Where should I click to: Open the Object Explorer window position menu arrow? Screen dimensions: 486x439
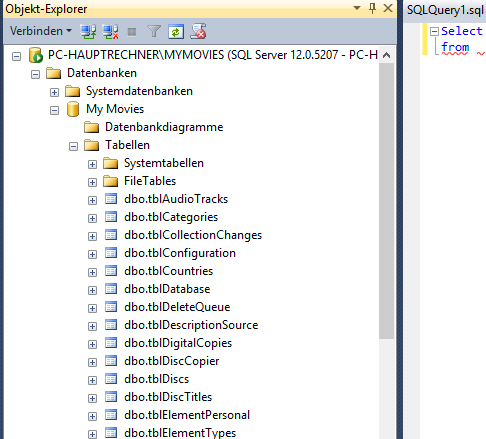tap(357, 8)
